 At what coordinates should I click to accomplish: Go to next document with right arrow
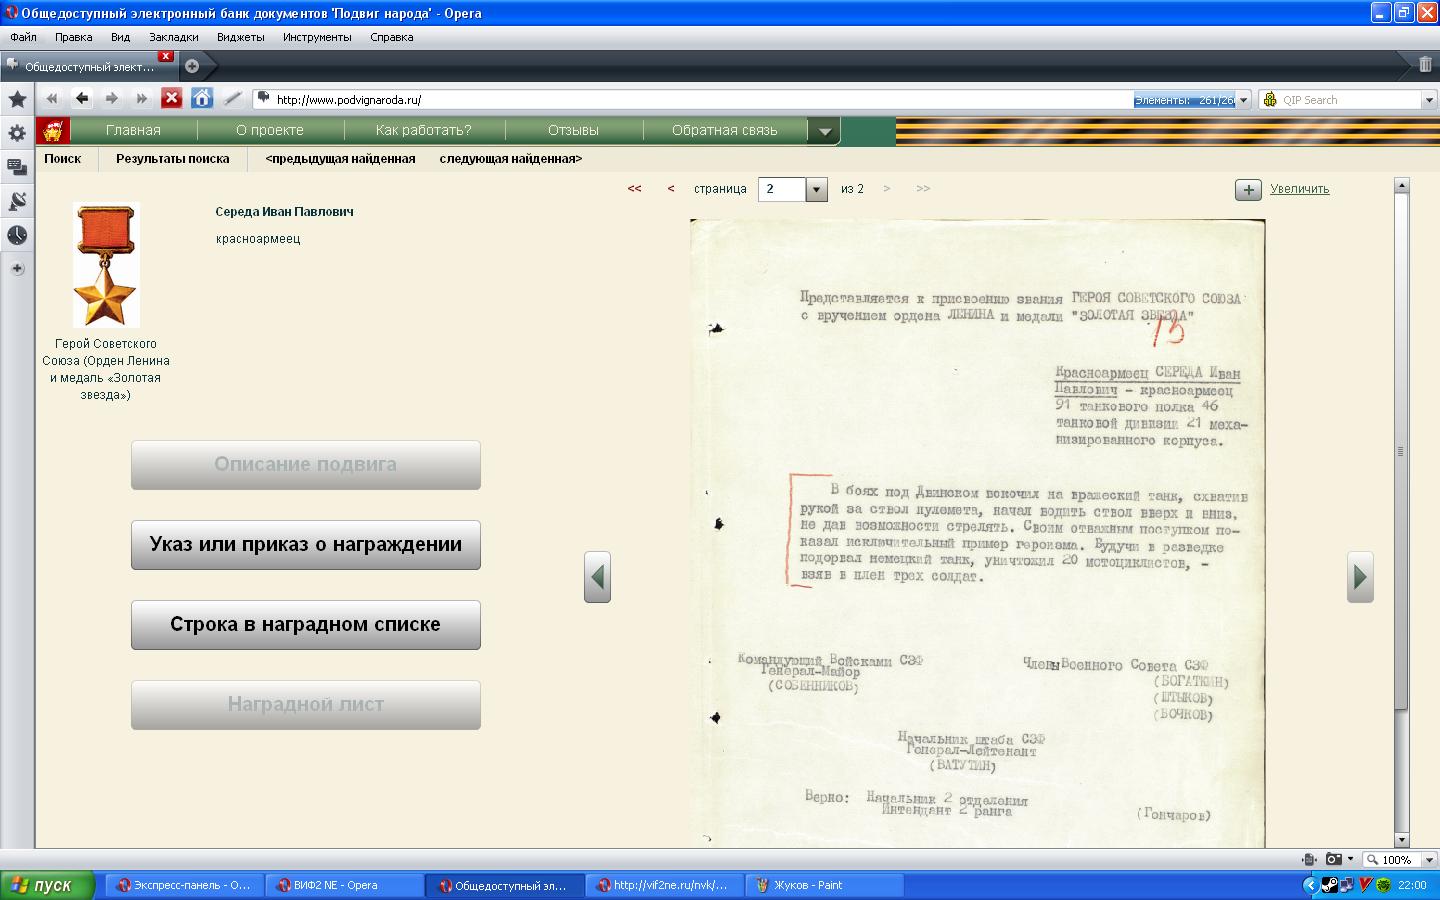(1360, 577)
